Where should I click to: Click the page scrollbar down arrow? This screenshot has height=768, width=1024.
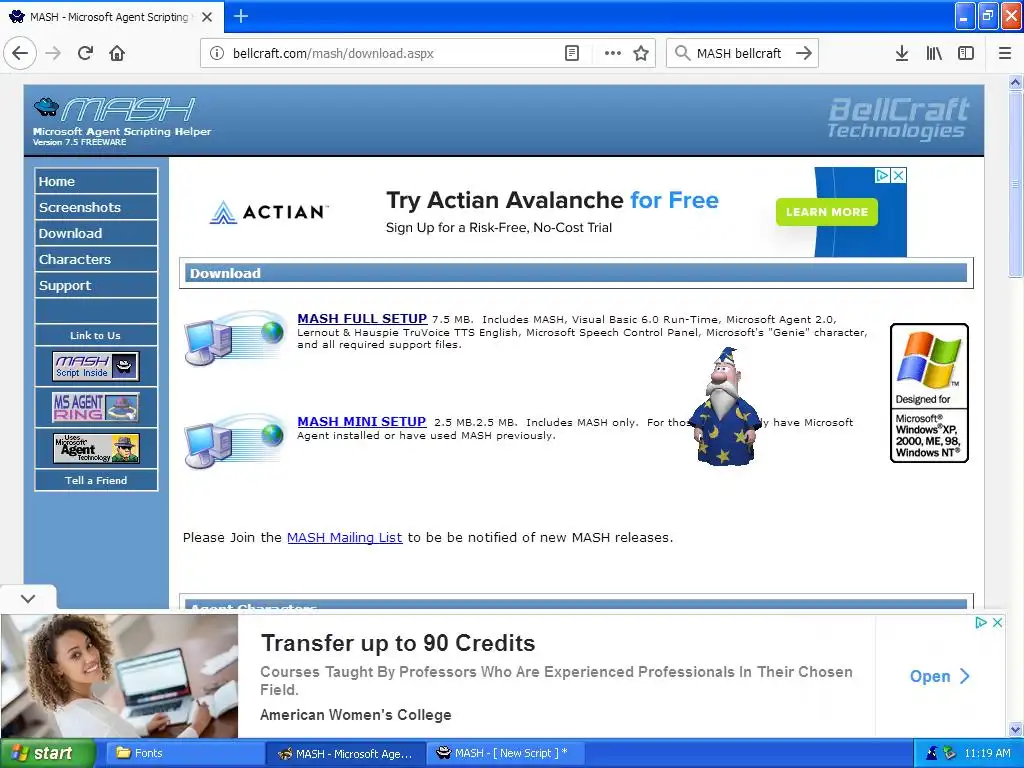coord(1015,729)
